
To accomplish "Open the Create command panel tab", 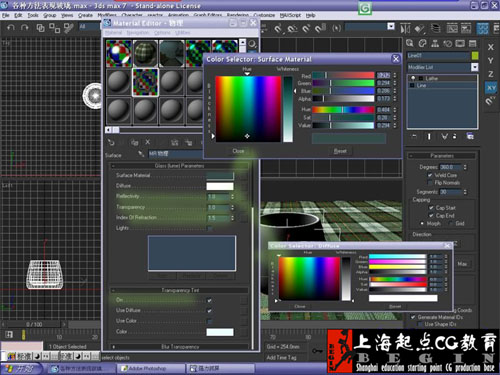I will 410,43.
